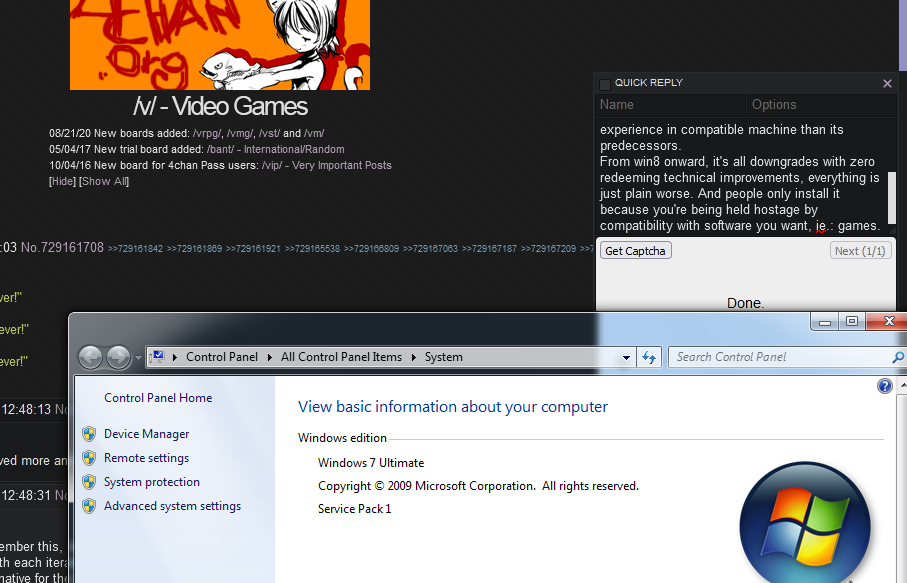Open the /vrpg/ board link

point(207,133)
